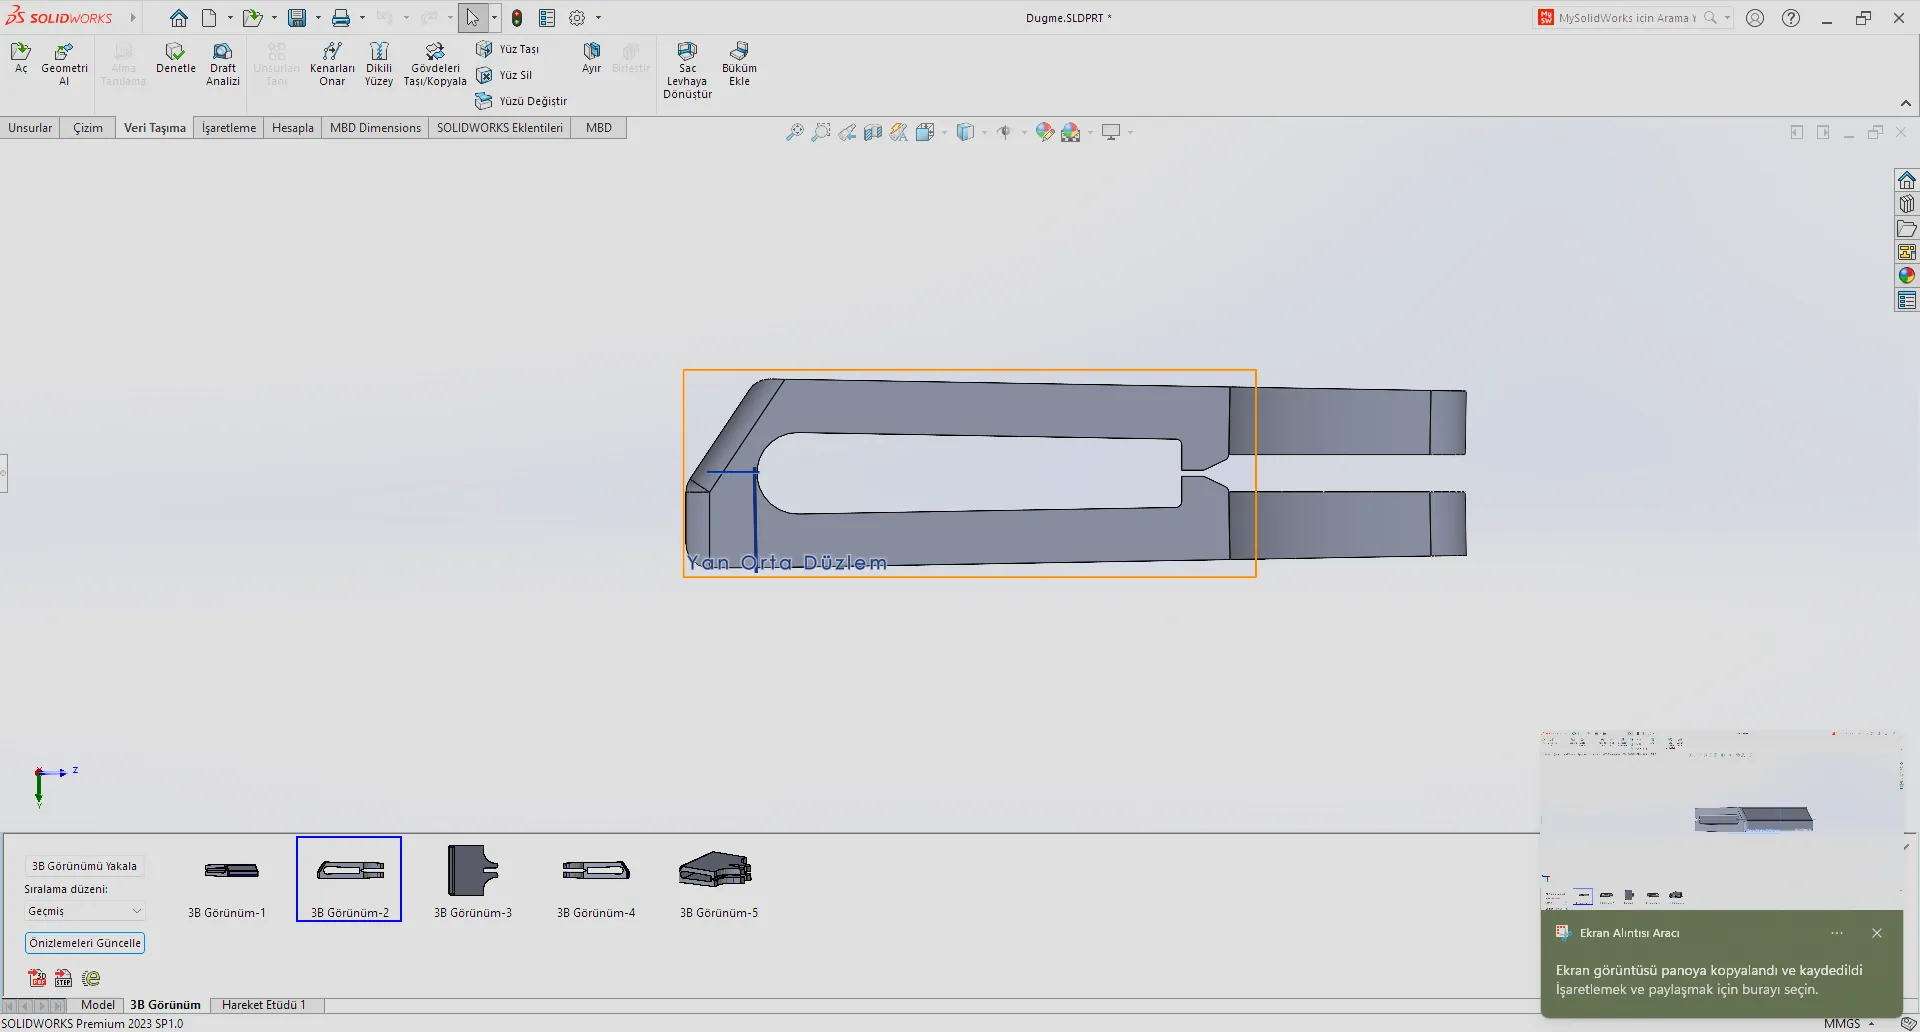
Task: Create a new document
Action: point(209,18)
